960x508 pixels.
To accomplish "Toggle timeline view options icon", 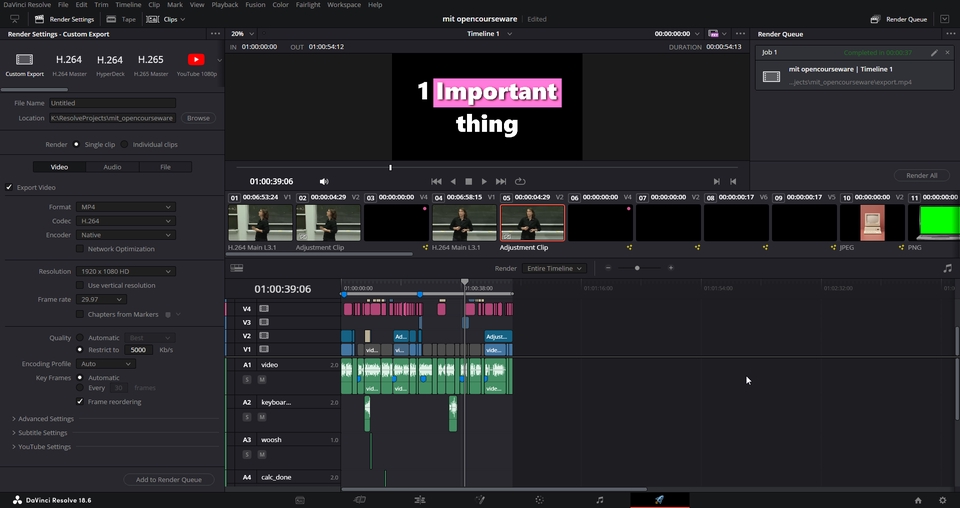I will click(x=237, y=268).
